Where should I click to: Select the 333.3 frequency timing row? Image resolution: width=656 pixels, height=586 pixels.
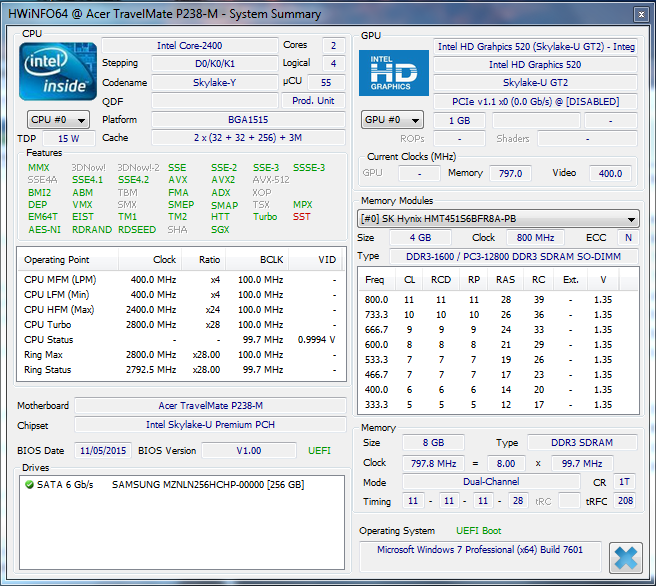[x=498, y=405]
